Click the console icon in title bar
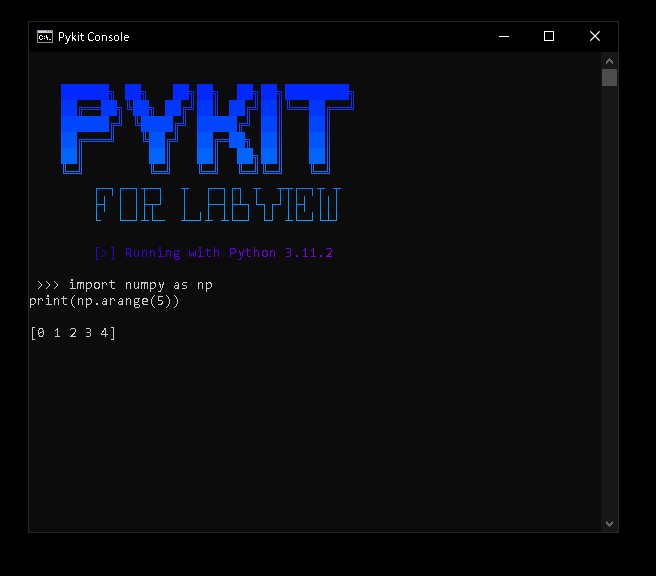 (45, 37)
